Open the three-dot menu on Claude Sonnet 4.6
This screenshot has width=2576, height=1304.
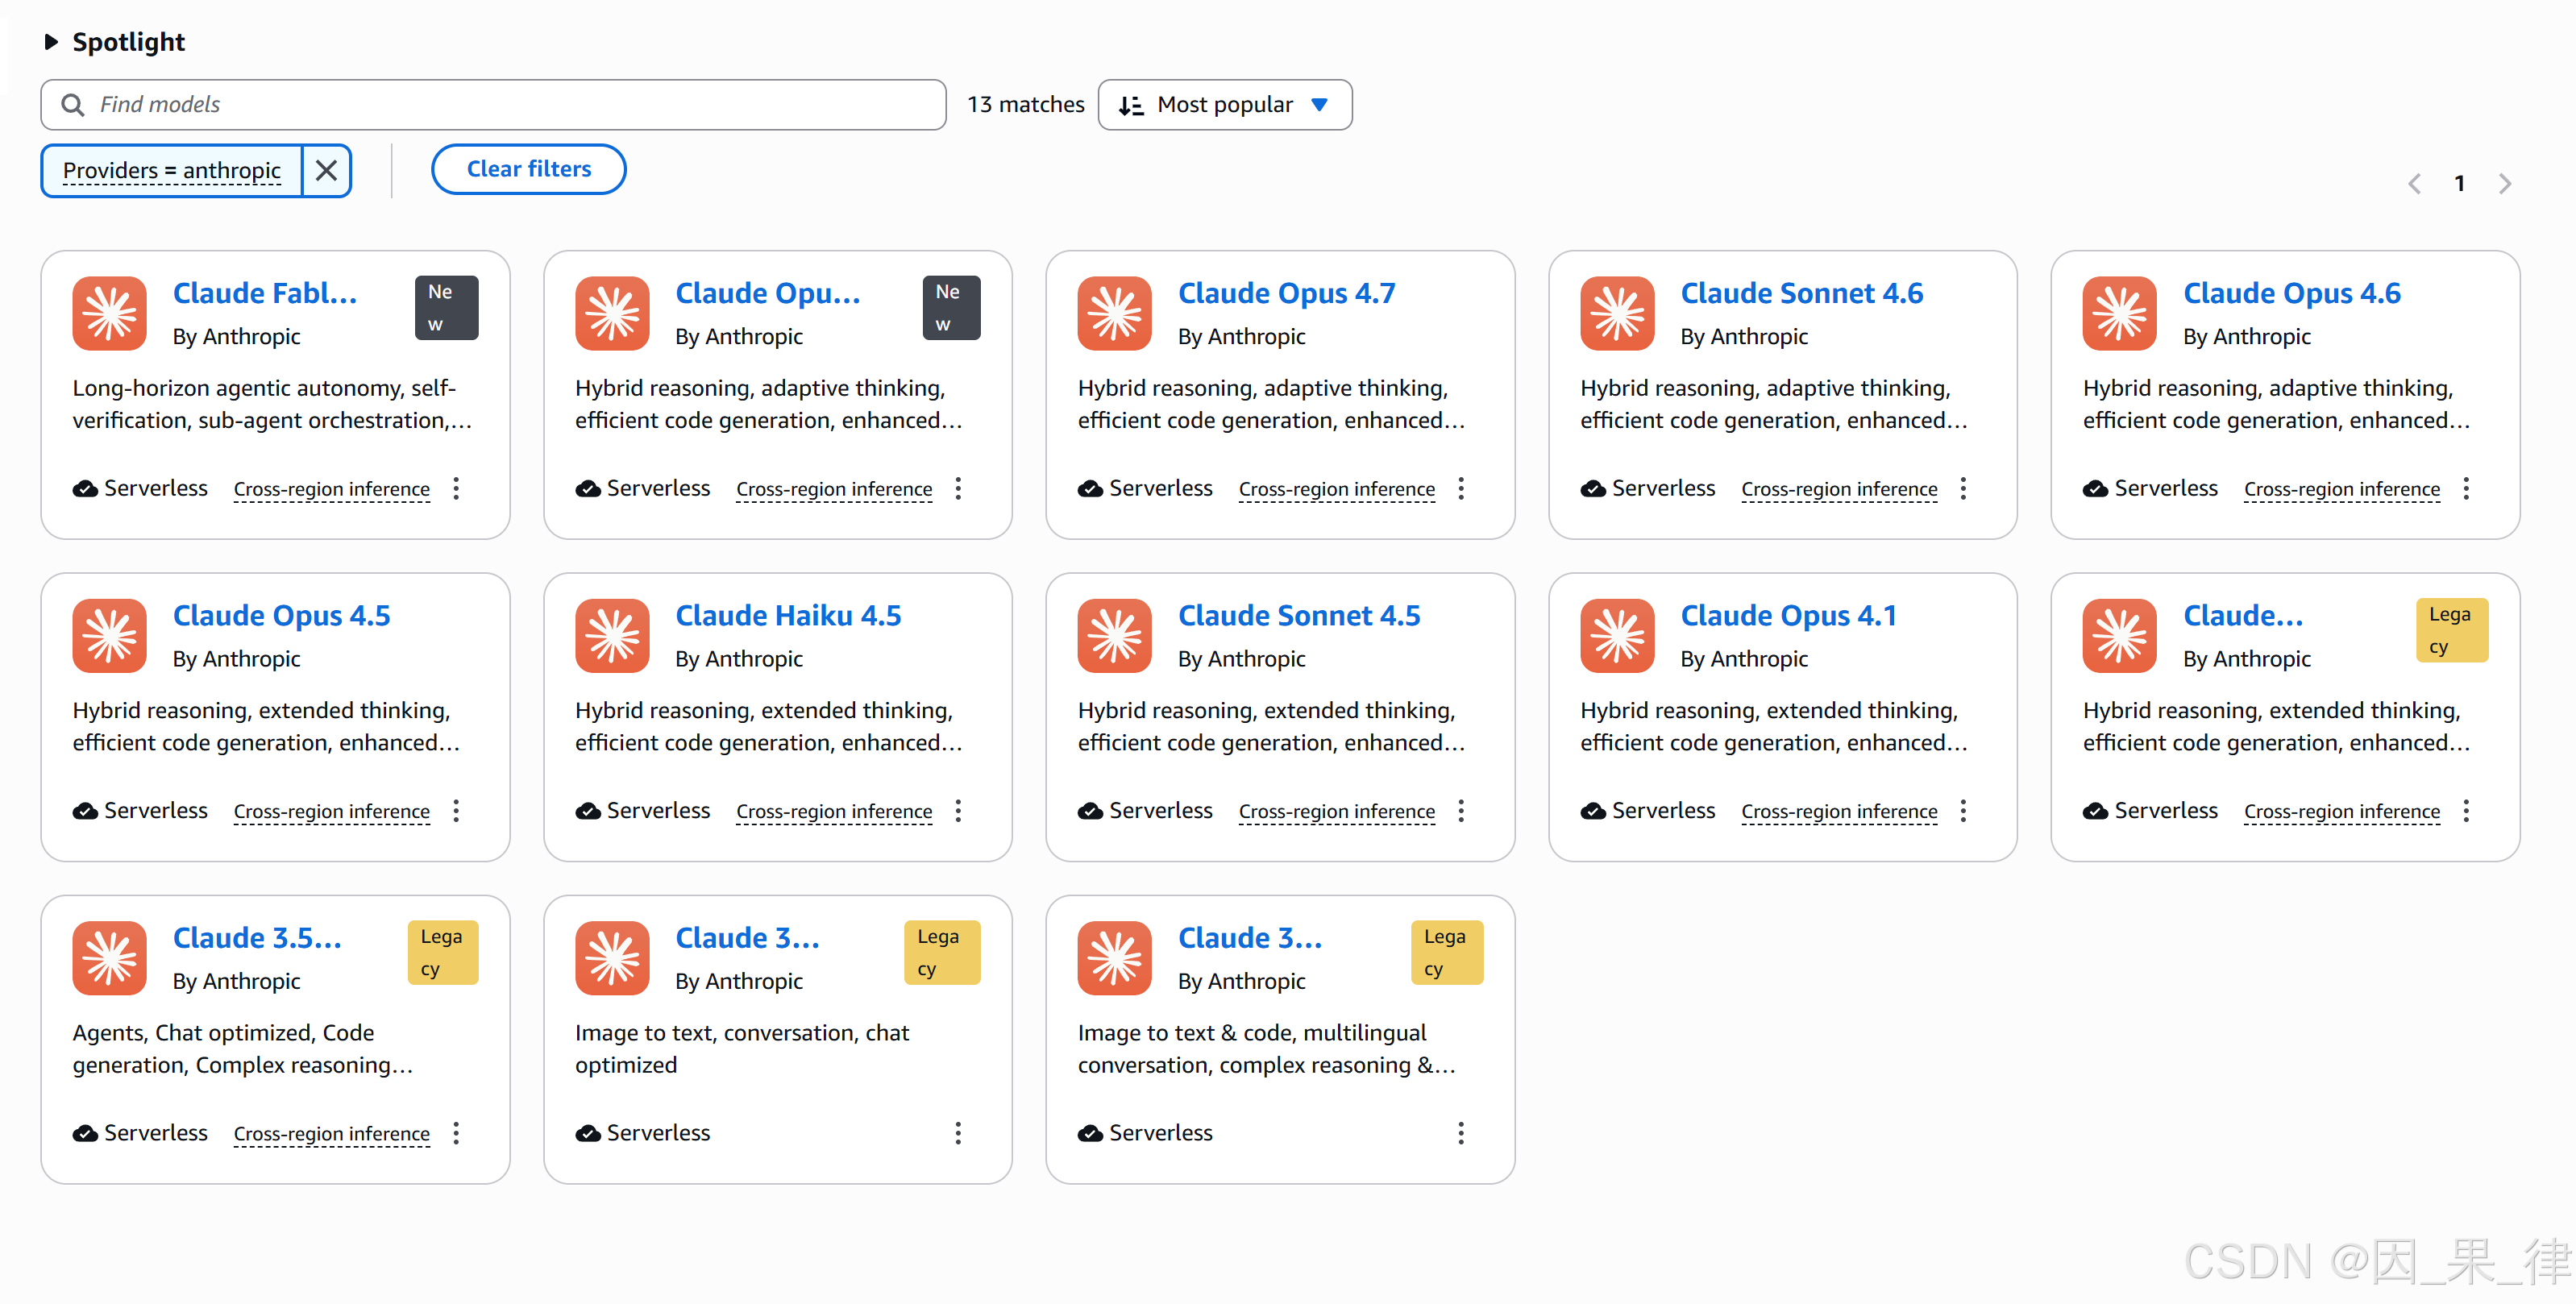(1963, 488)
